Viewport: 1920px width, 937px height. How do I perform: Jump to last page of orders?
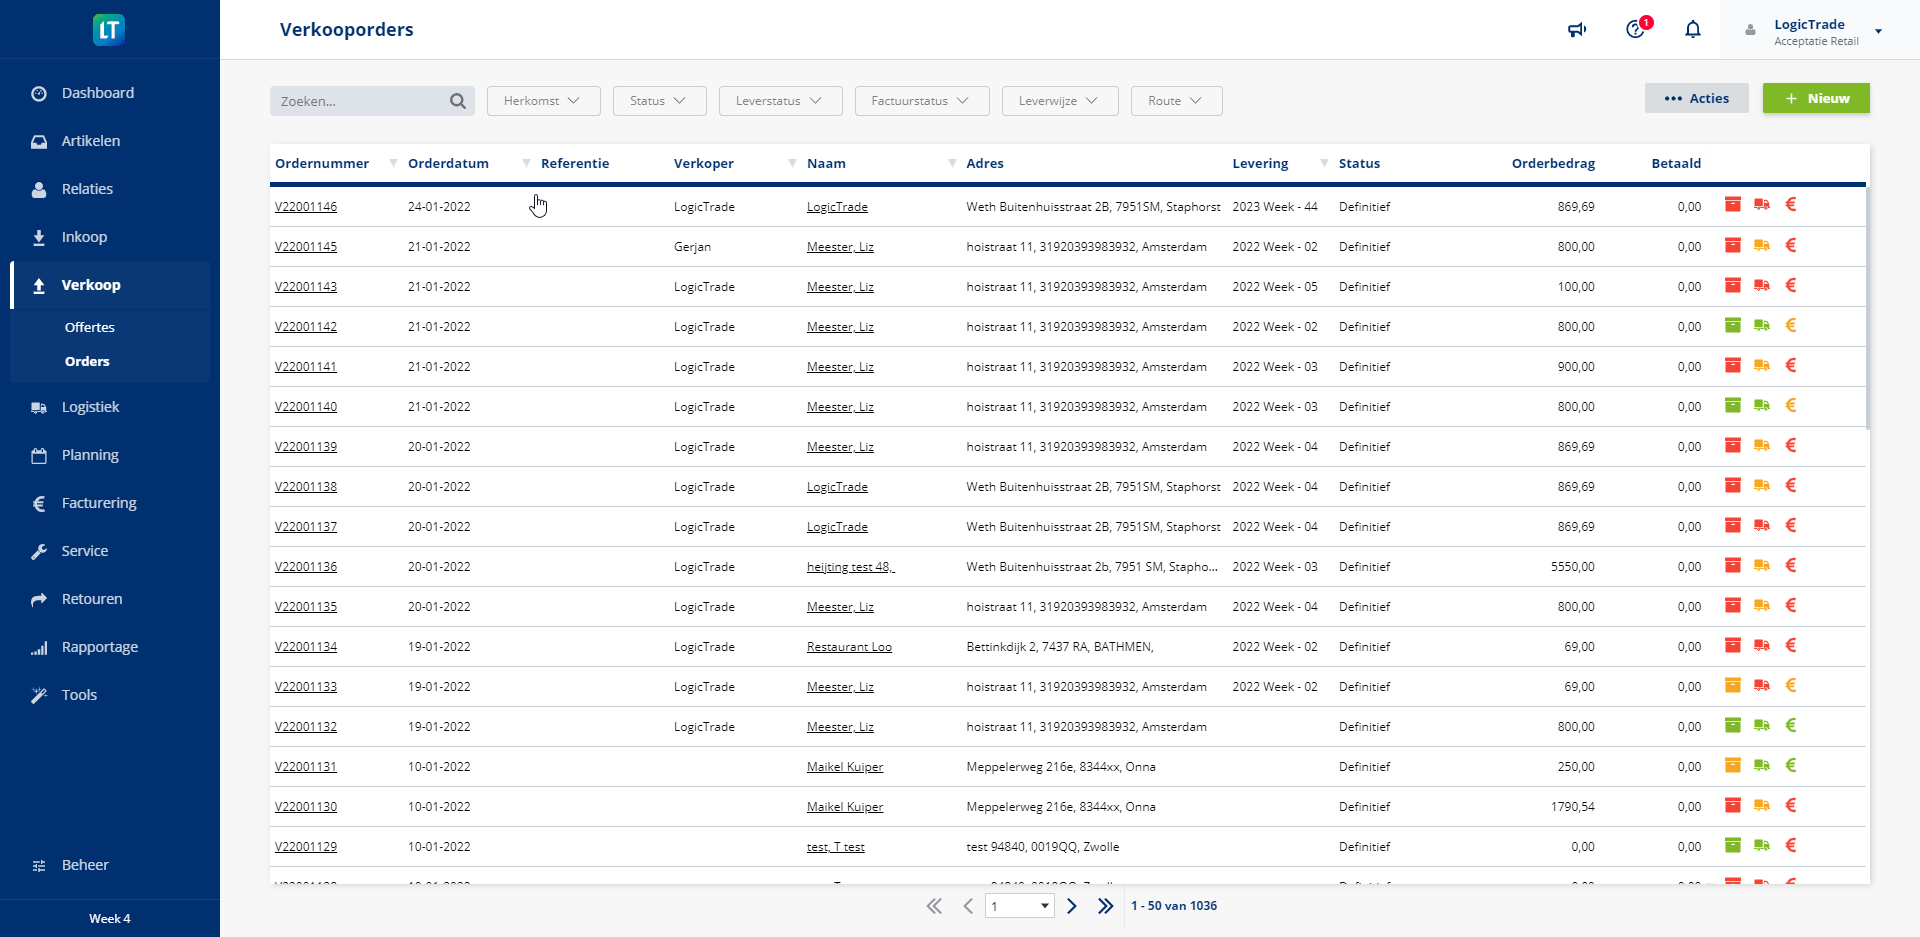point(1105,906)
